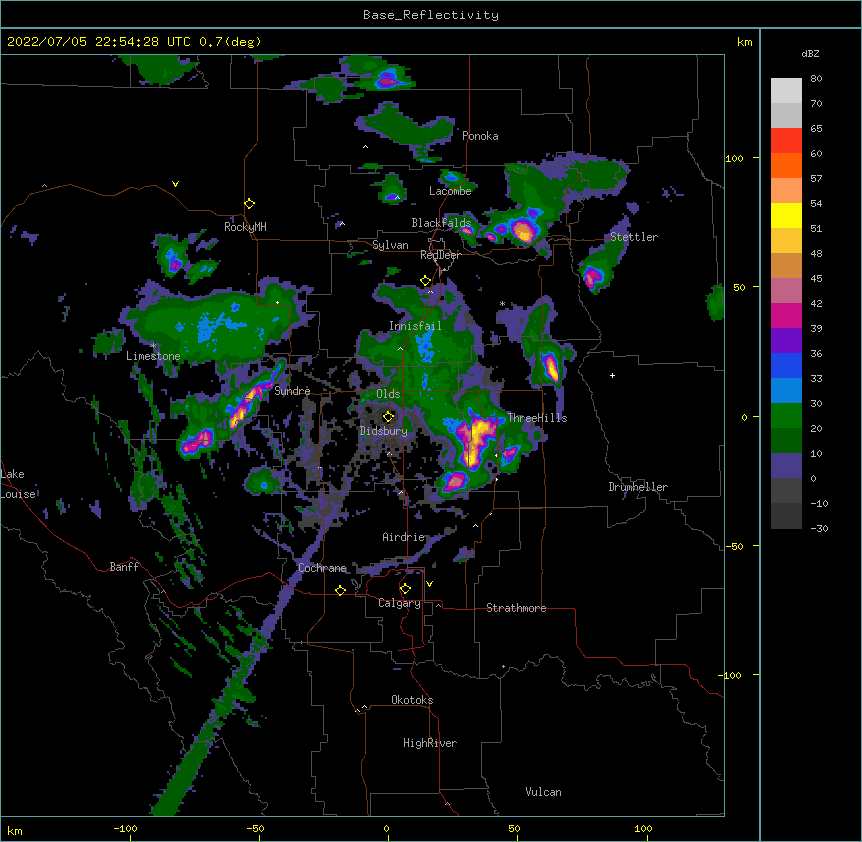
Task: Click the Lake Louise label
Action: [x=16, y=484]
